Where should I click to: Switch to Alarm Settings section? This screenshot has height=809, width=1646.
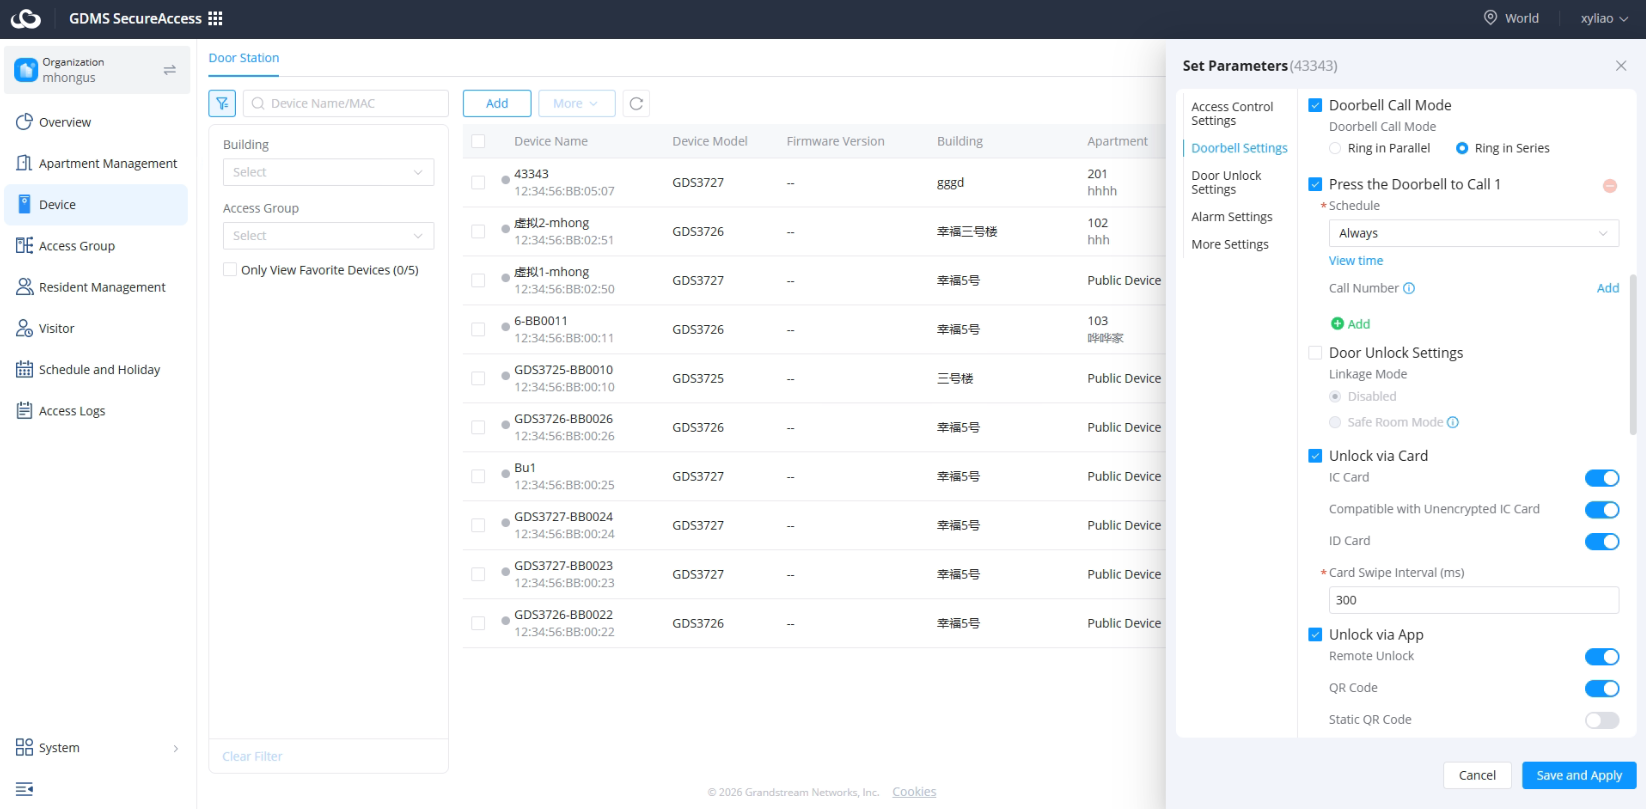(1232, 217)
